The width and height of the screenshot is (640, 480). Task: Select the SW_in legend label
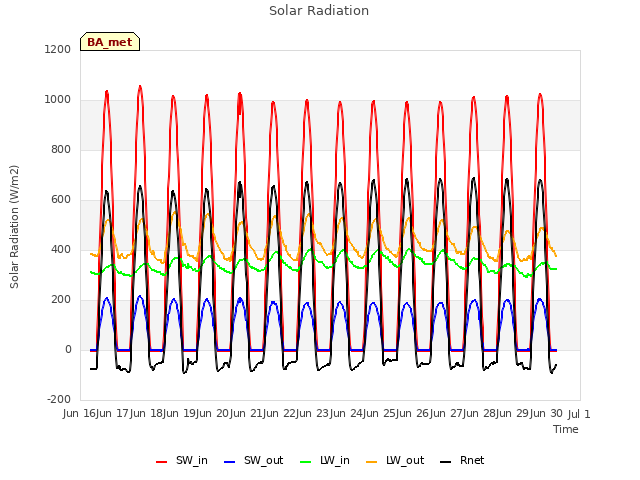(x=191, y=460)
